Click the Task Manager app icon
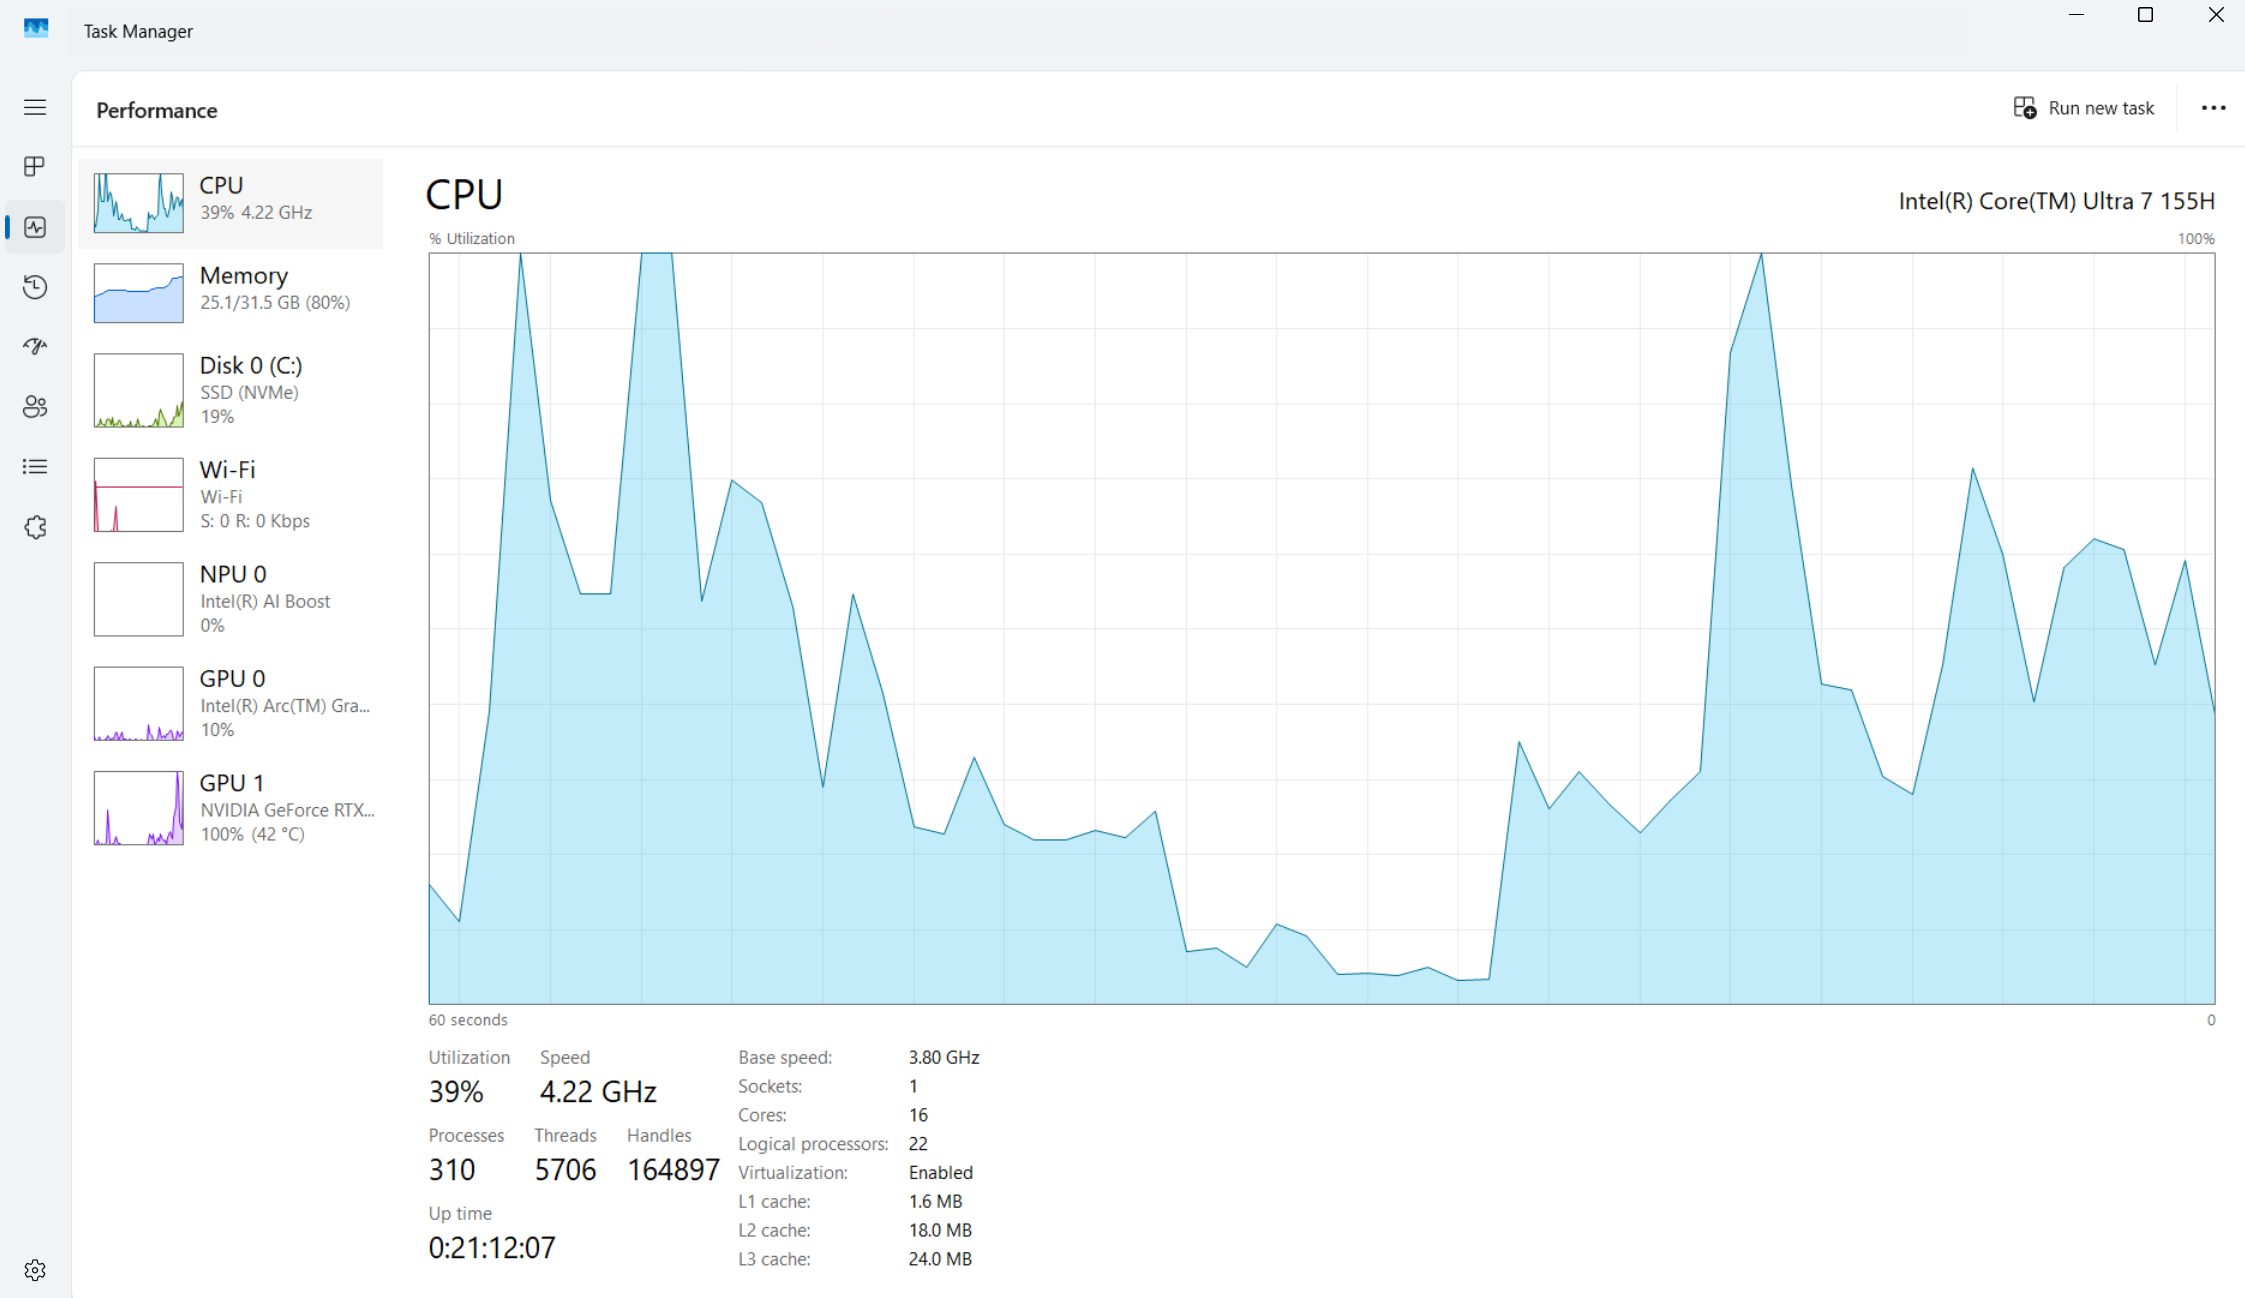The width and height of the screenshot is (2245, 1298). point(36,29)
